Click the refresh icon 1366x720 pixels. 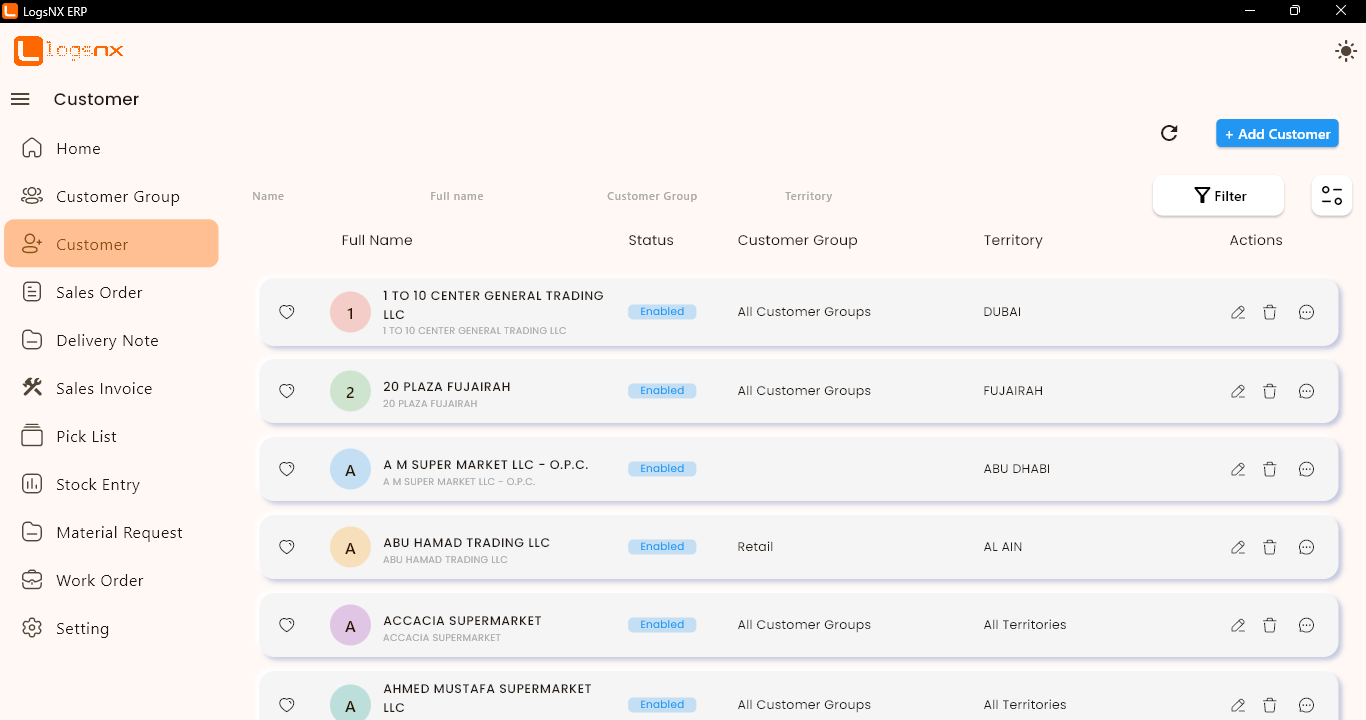(1169, 133)
